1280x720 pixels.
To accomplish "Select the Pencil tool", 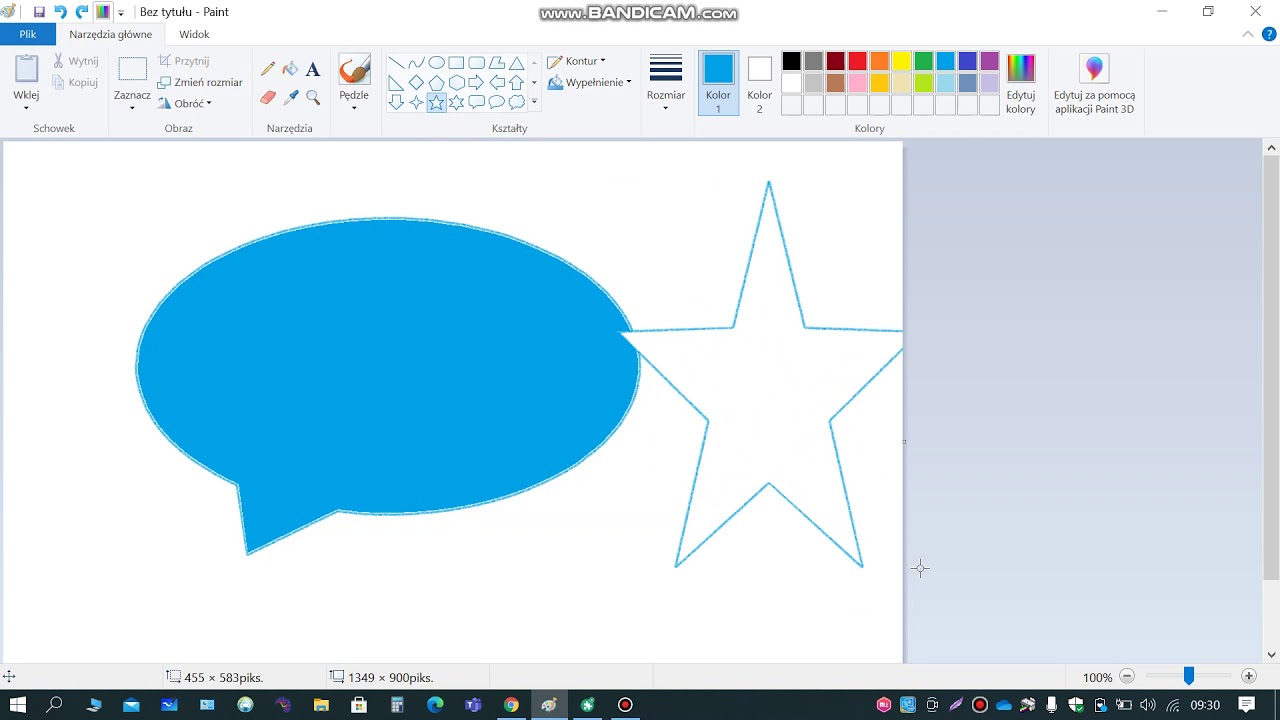I will tap(268, 69).
